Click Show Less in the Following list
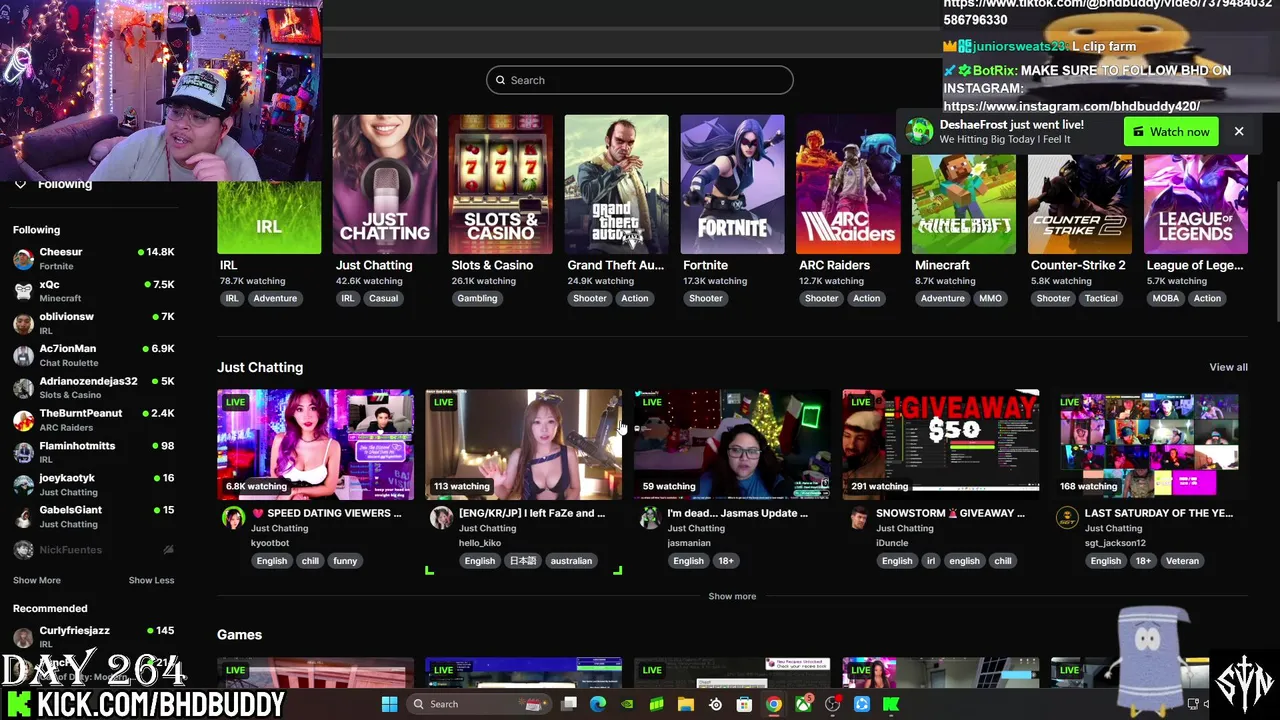This screenshot has width=1280, height=720. 151,580
